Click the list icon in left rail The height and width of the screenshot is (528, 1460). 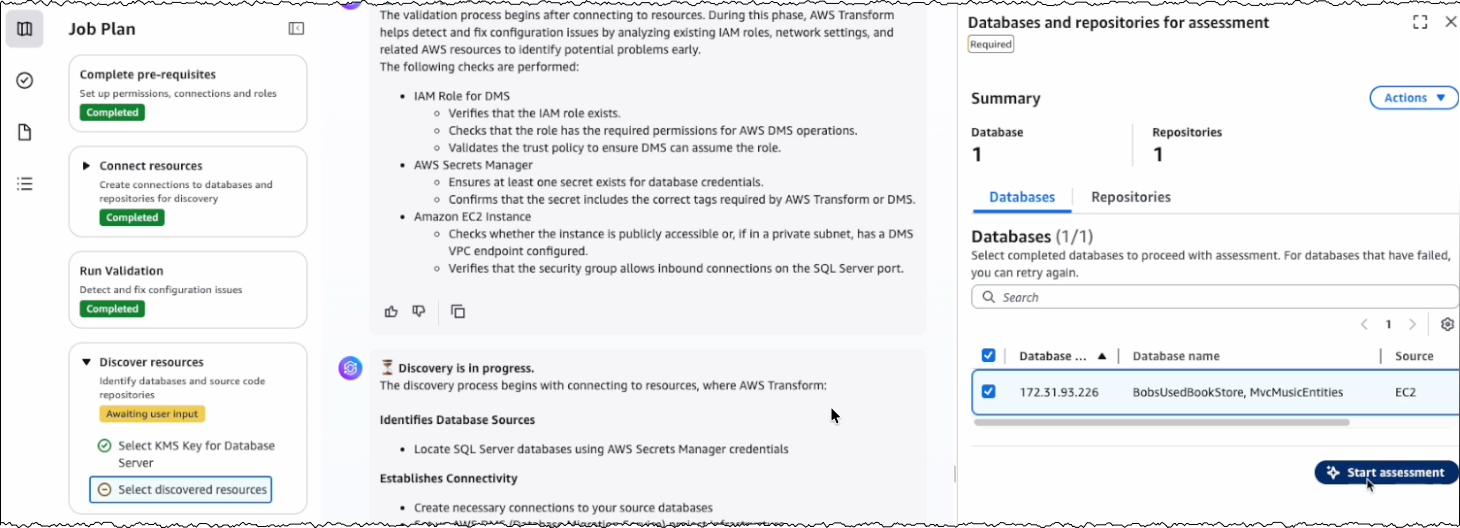(x=25, y=184)
